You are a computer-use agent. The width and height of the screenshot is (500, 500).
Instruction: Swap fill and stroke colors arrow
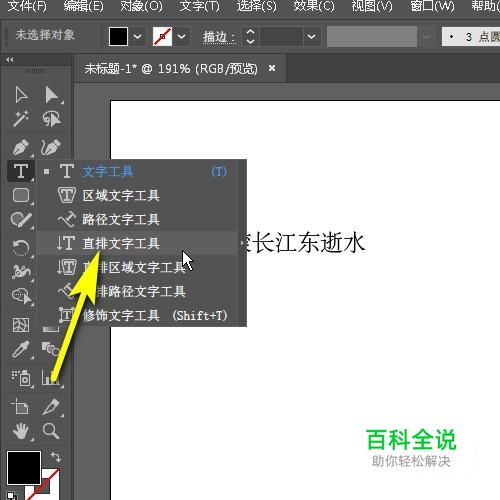click(56, 456)
